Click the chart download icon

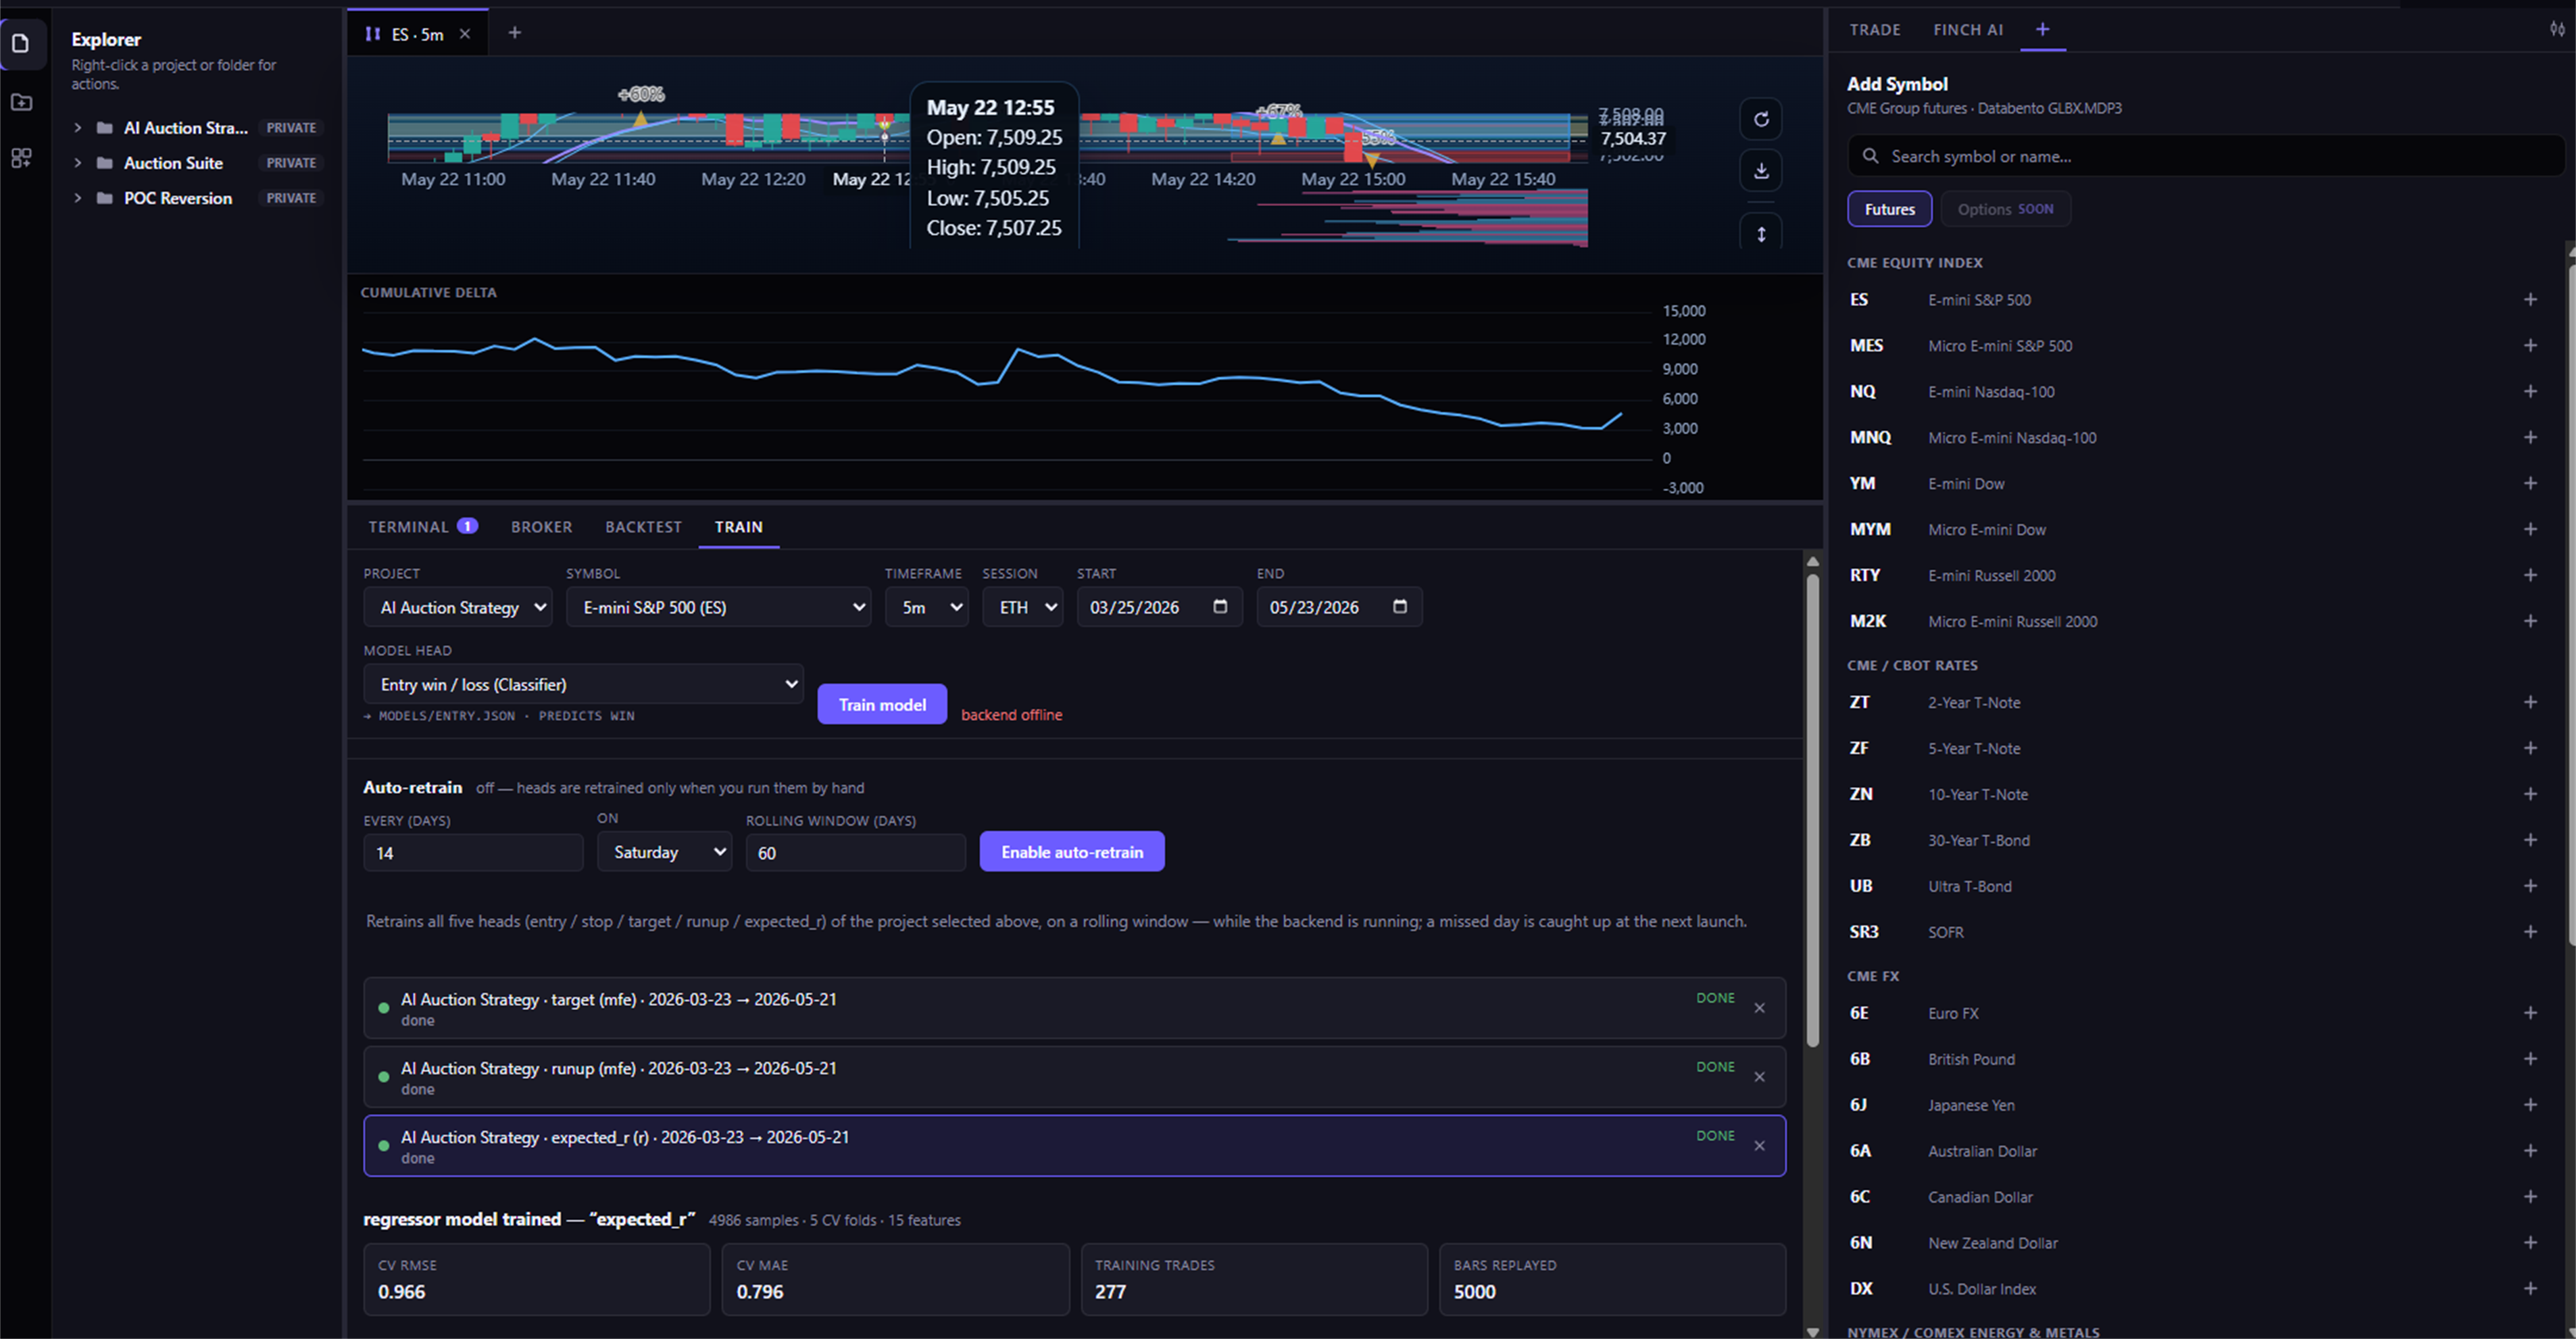(1761, 170)
